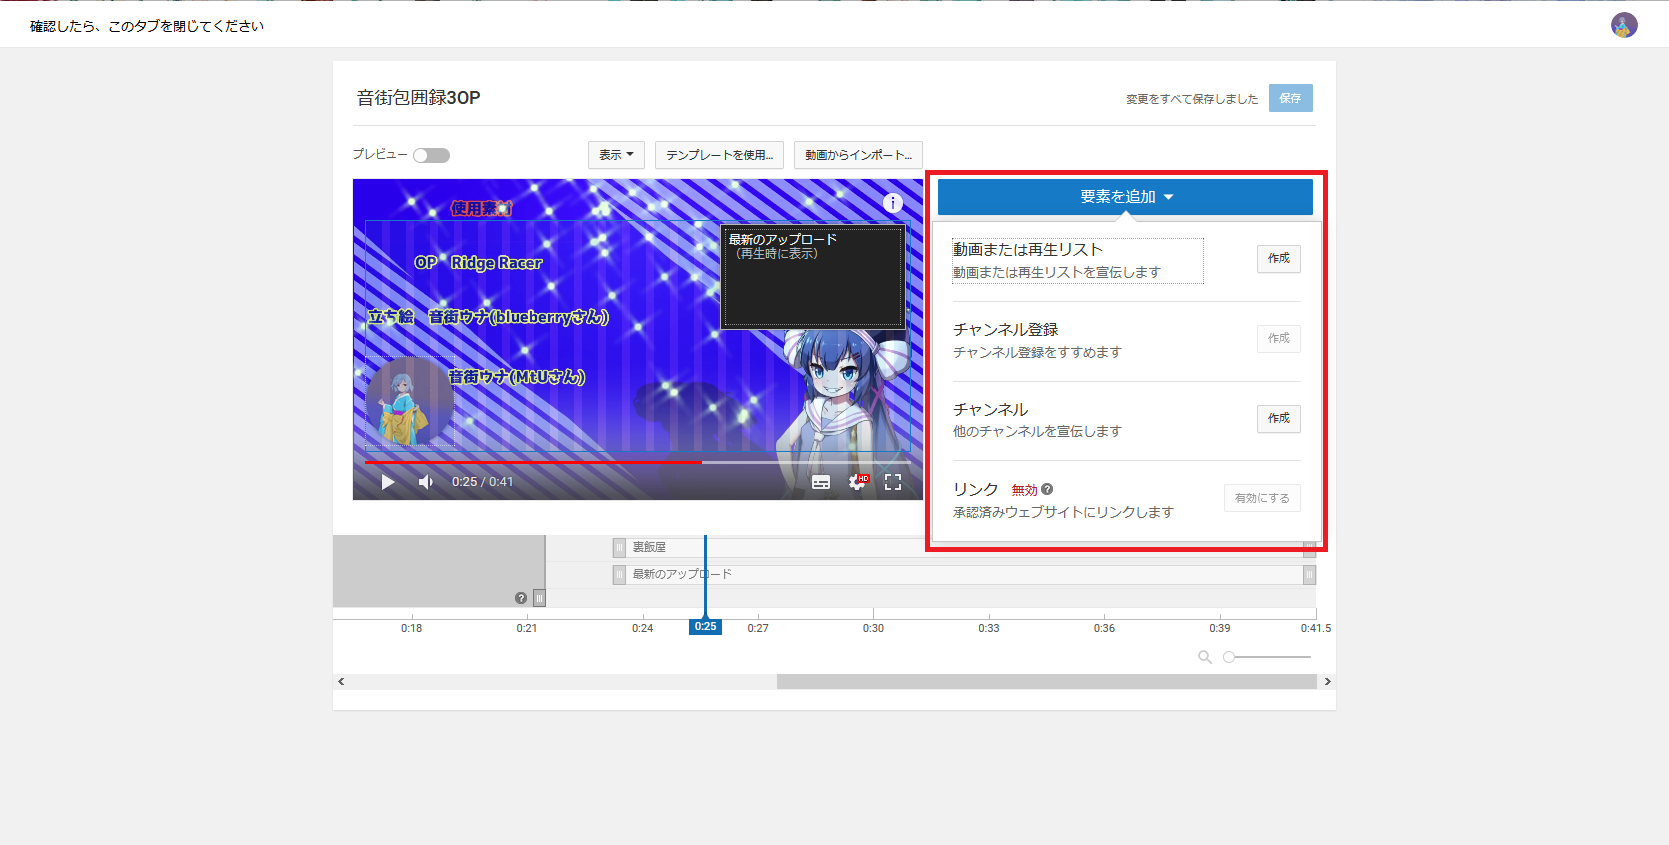Click the left handle of the 最新のアップロード bar

pos(619,574)
